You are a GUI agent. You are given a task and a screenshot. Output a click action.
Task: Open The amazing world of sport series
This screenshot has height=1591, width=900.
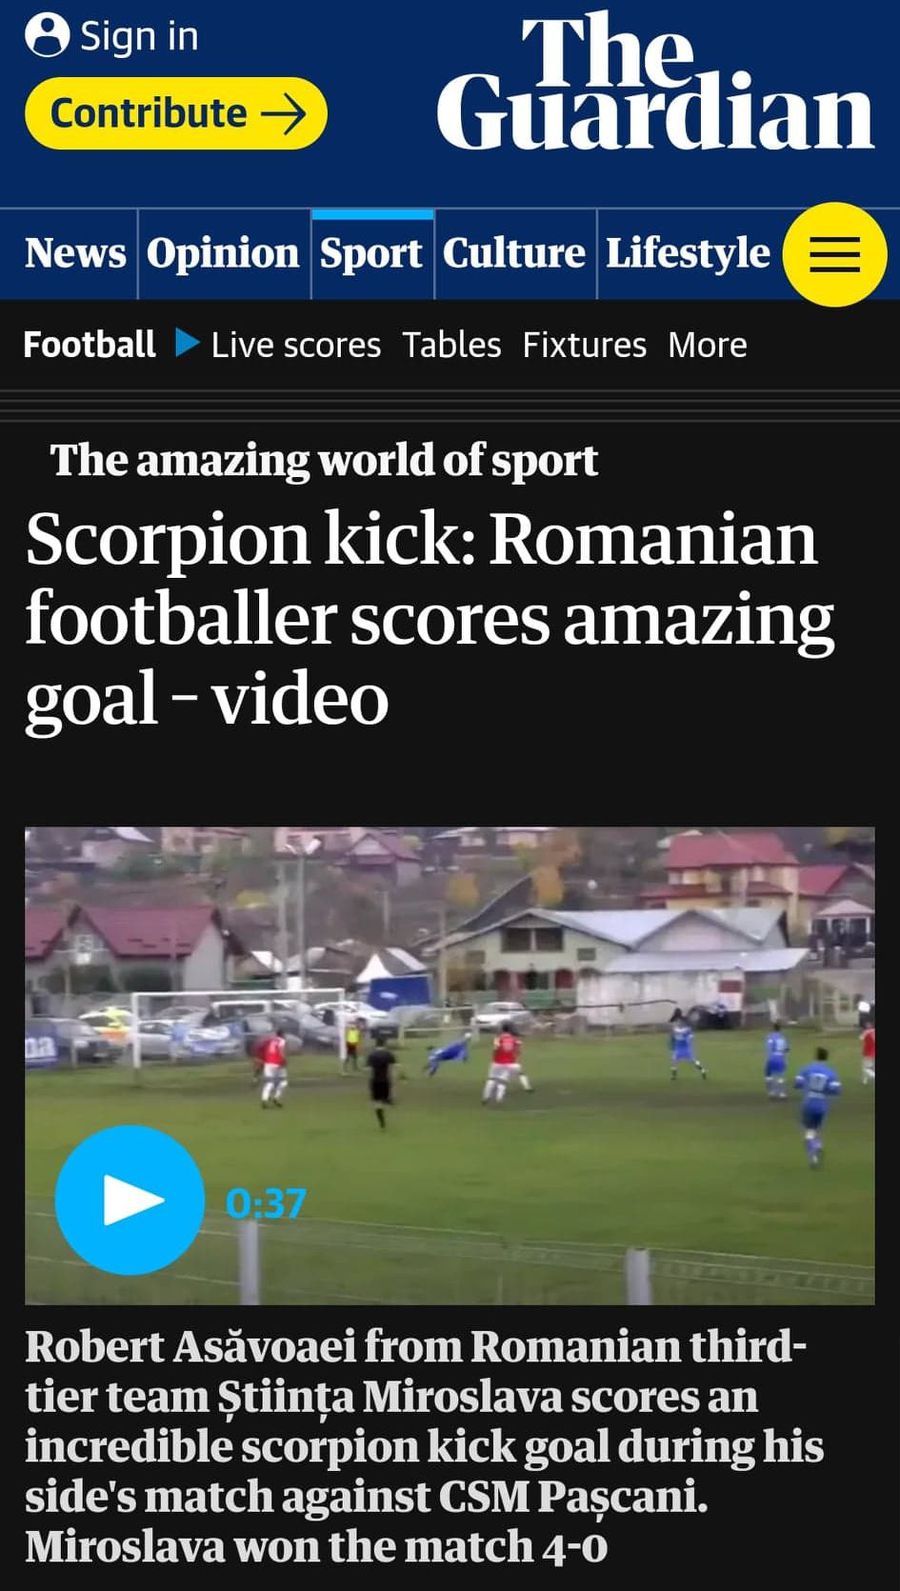[x=324, y=461]
